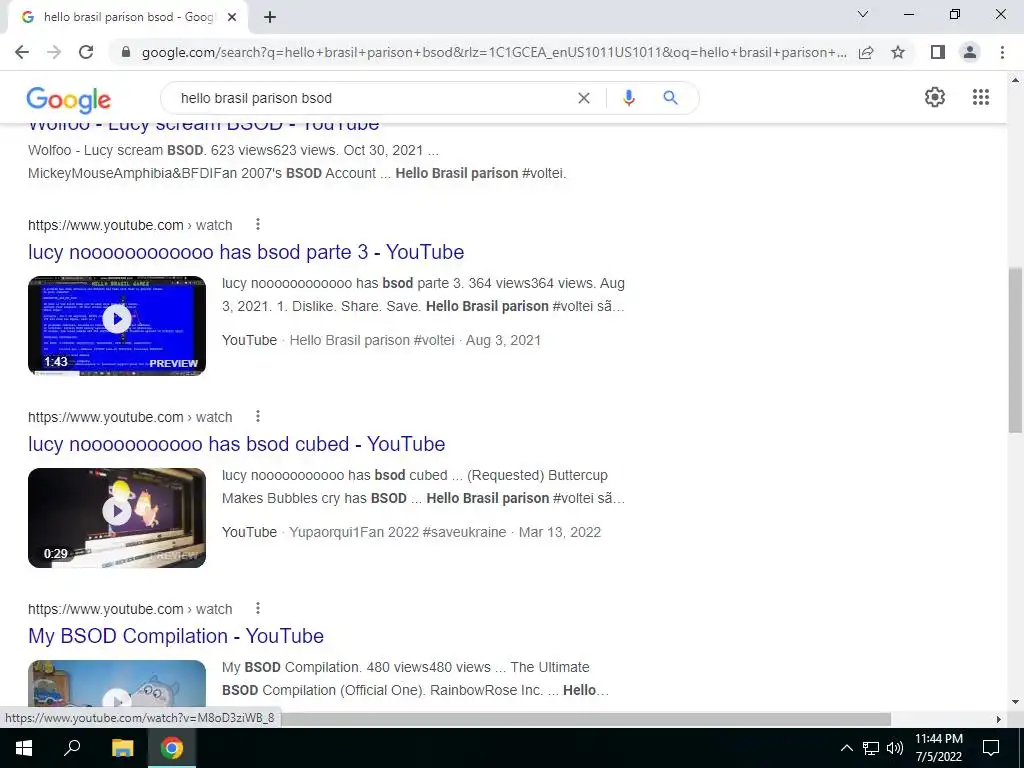1024x768 pixels.
Task: Open 'lucy noooooooooo has bsod cubed' link
Action: [236, 444]
